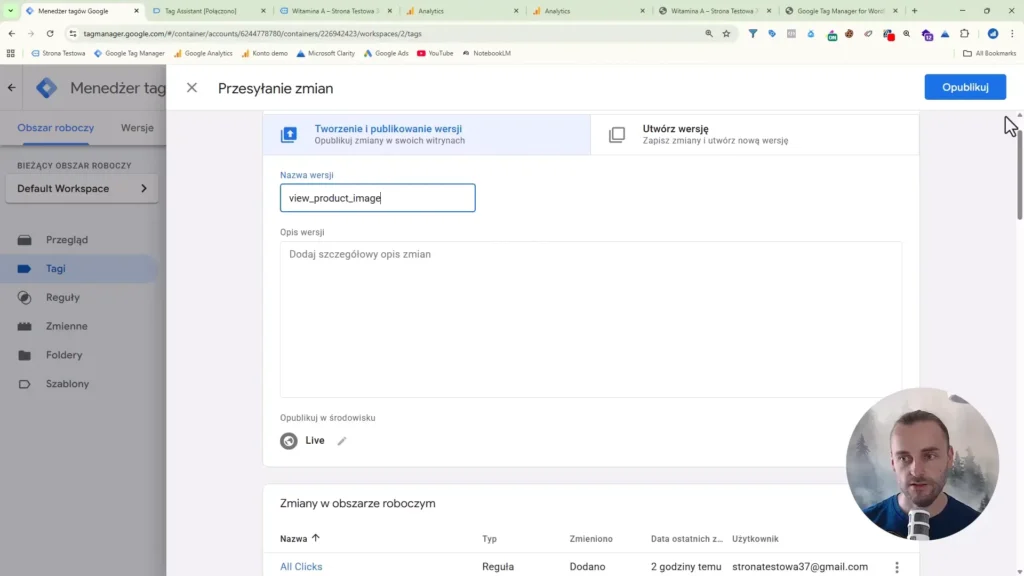The width and height of the screenshot is (1024, 576).
Task: Click the Google Tag Manager logo
Action: pyautogui.click(x=46, y=88)
